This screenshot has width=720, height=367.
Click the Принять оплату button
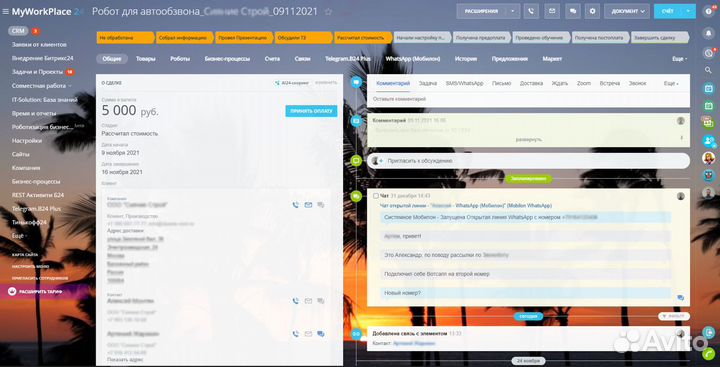[x=311, y=111]
